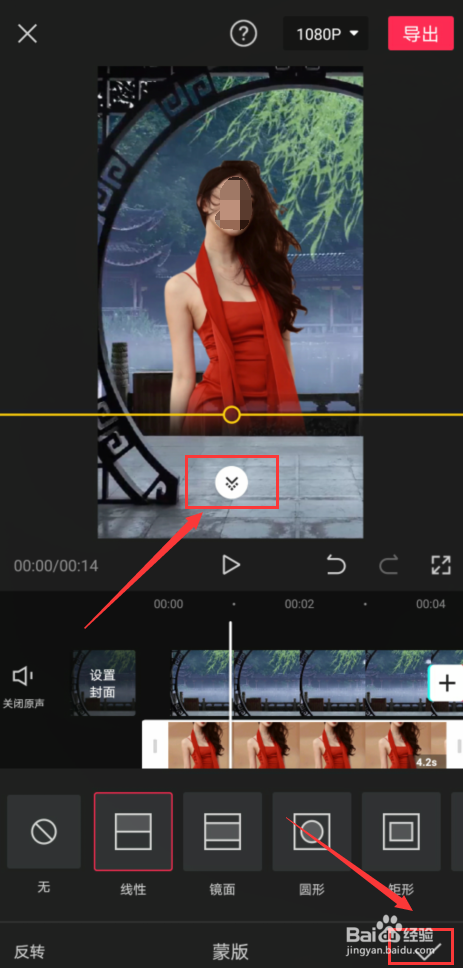Open the 1080P resolution dropdown

[326, 34]
